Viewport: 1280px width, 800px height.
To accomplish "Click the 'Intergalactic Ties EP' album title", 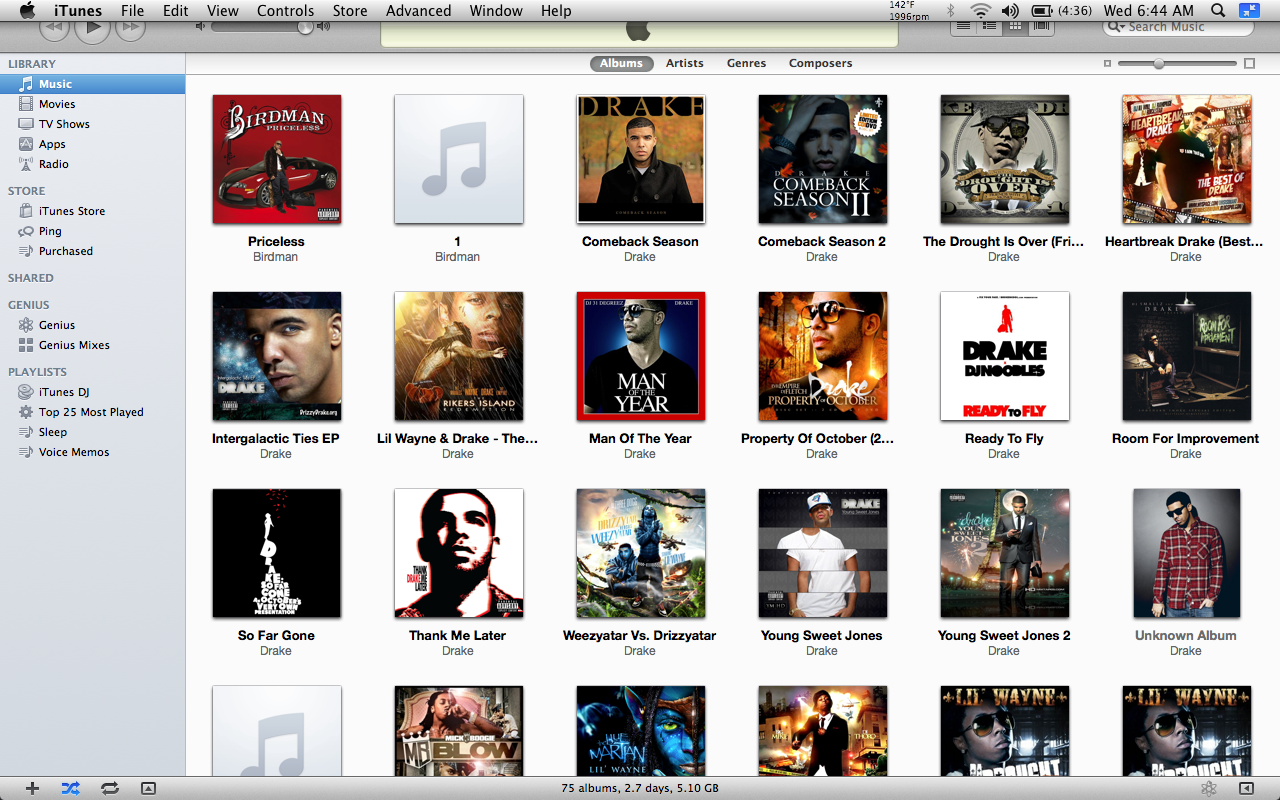I will 276,438.
